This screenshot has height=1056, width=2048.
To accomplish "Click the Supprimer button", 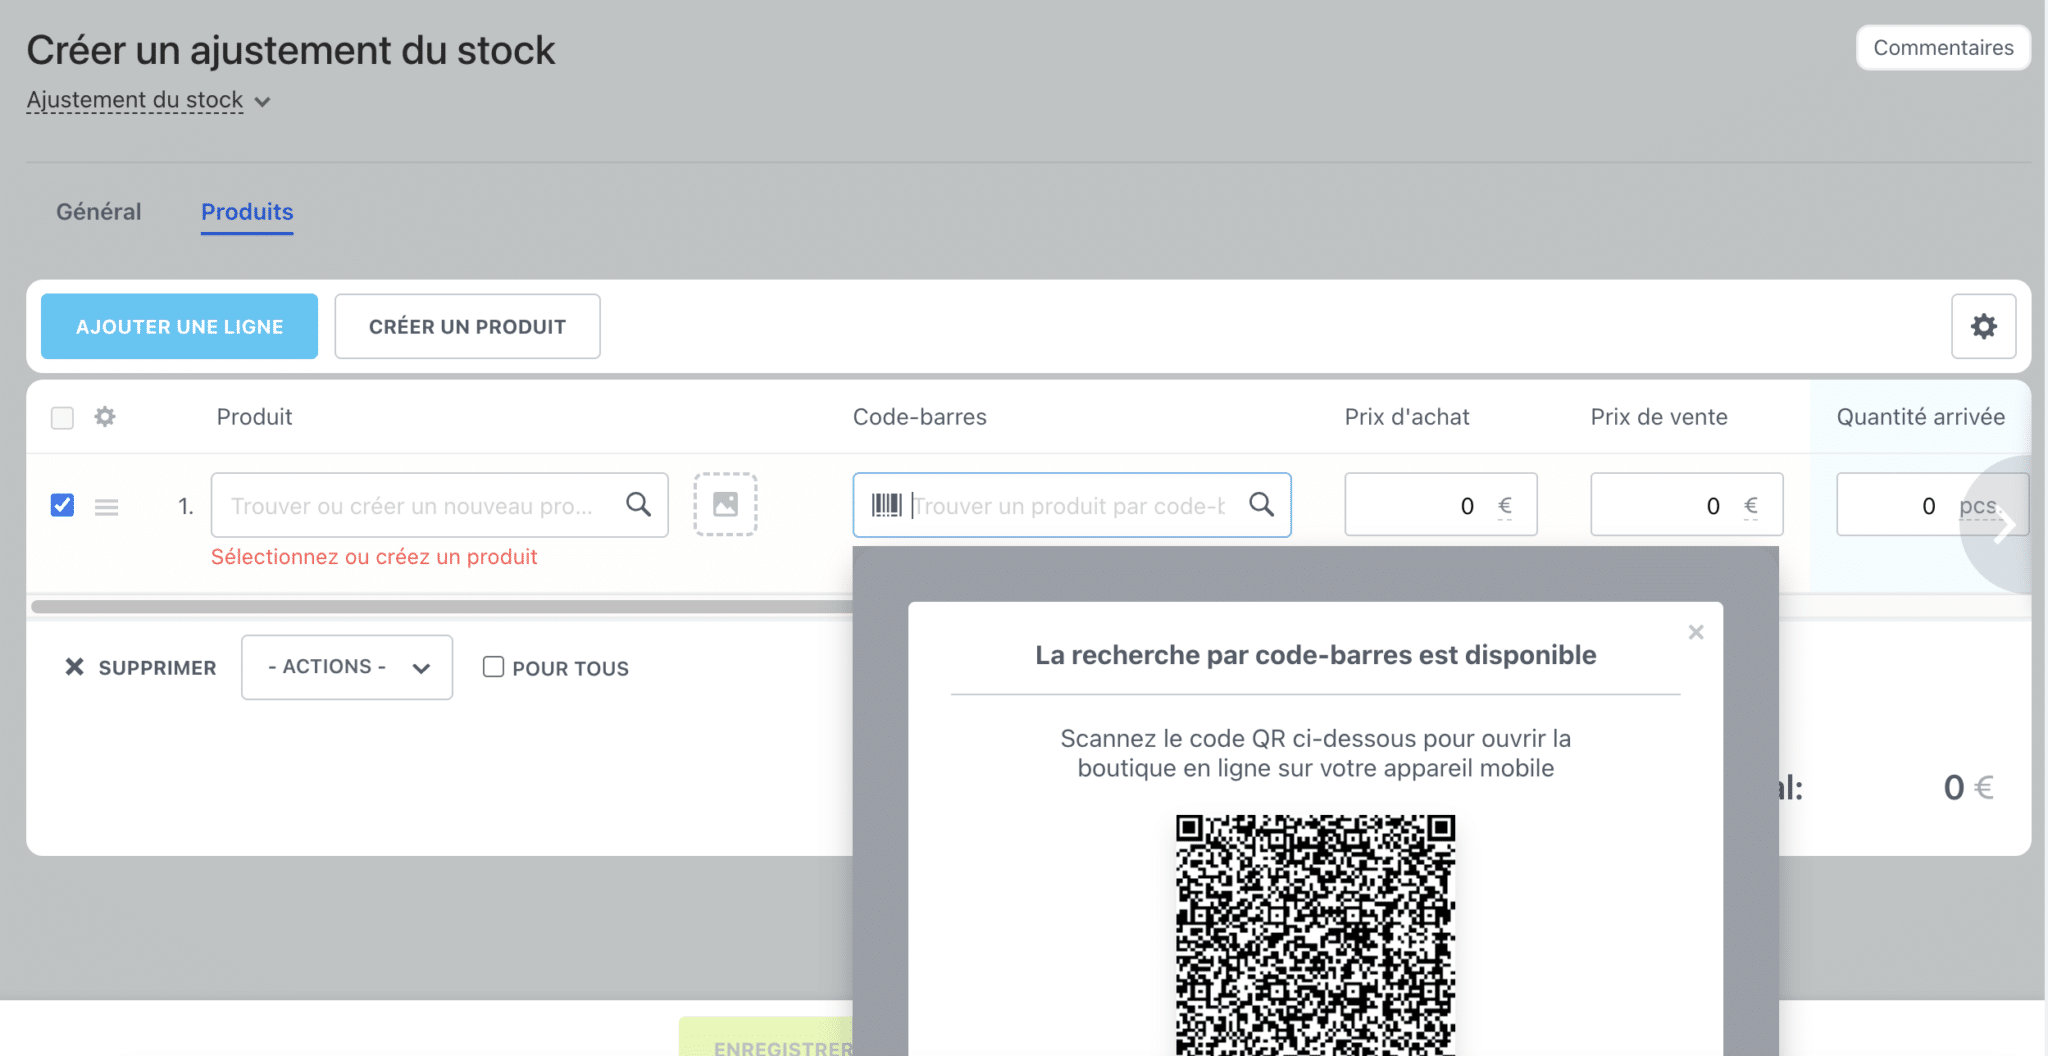I will click(140, 667).
